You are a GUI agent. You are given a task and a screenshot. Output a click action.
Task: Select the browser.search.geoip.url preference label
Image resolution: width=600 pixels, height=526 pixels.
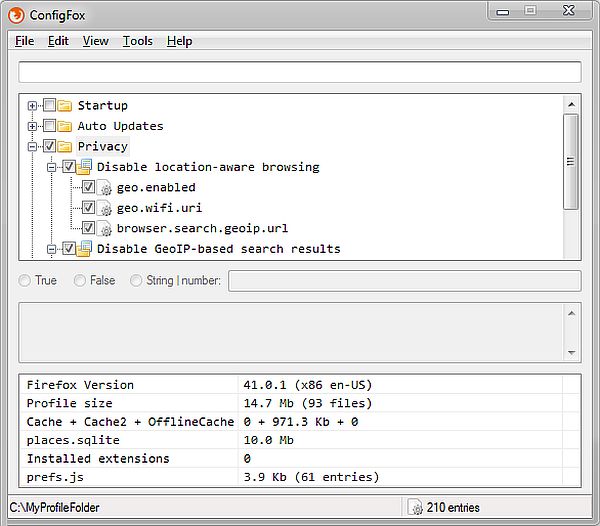point(202,228)
